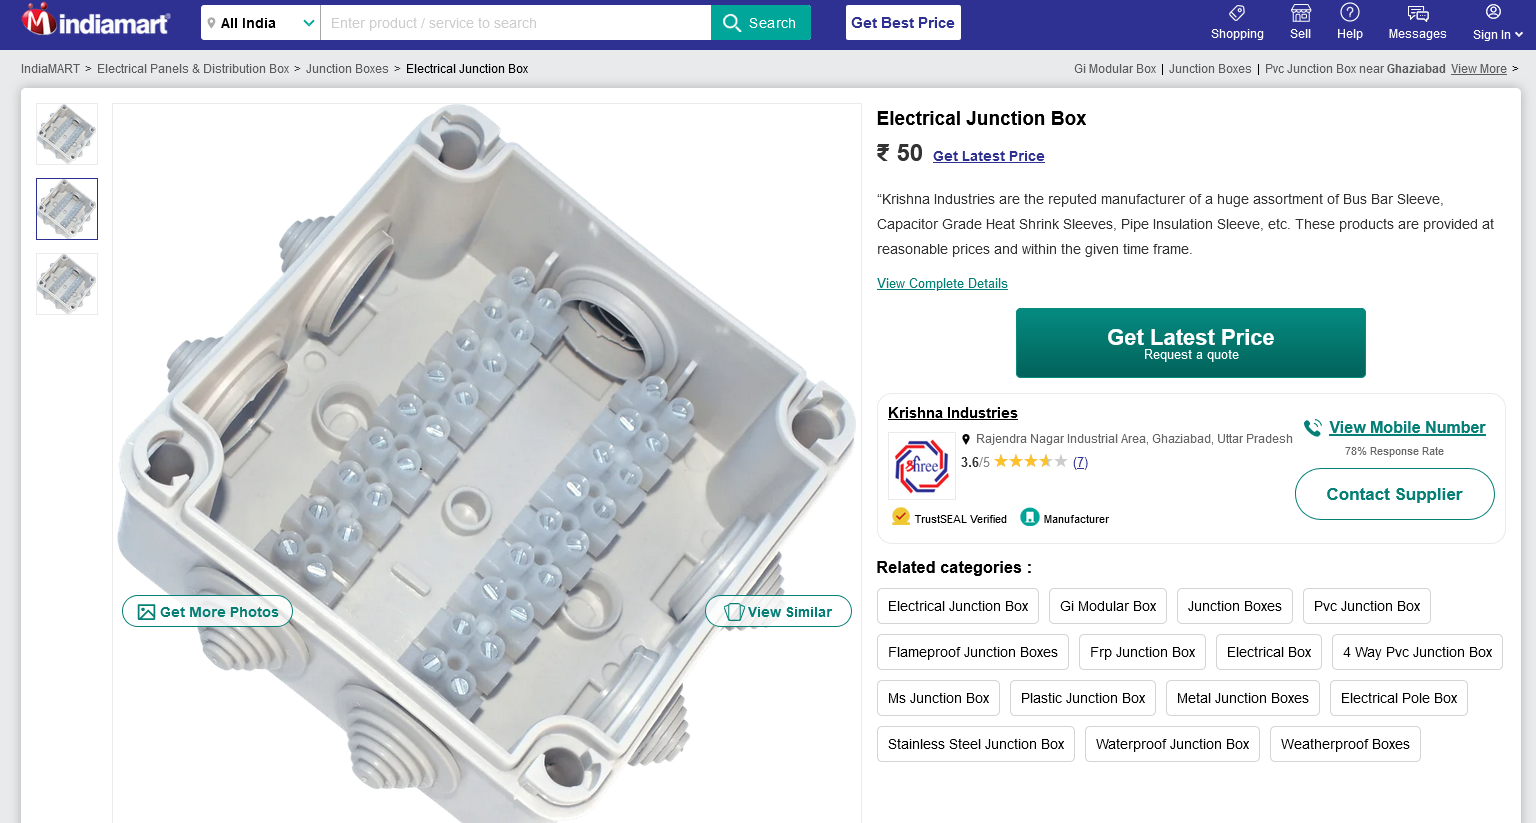Click the Contact Supplier button
This screenshot has width=1536, height=823.
coord(1394,494)
